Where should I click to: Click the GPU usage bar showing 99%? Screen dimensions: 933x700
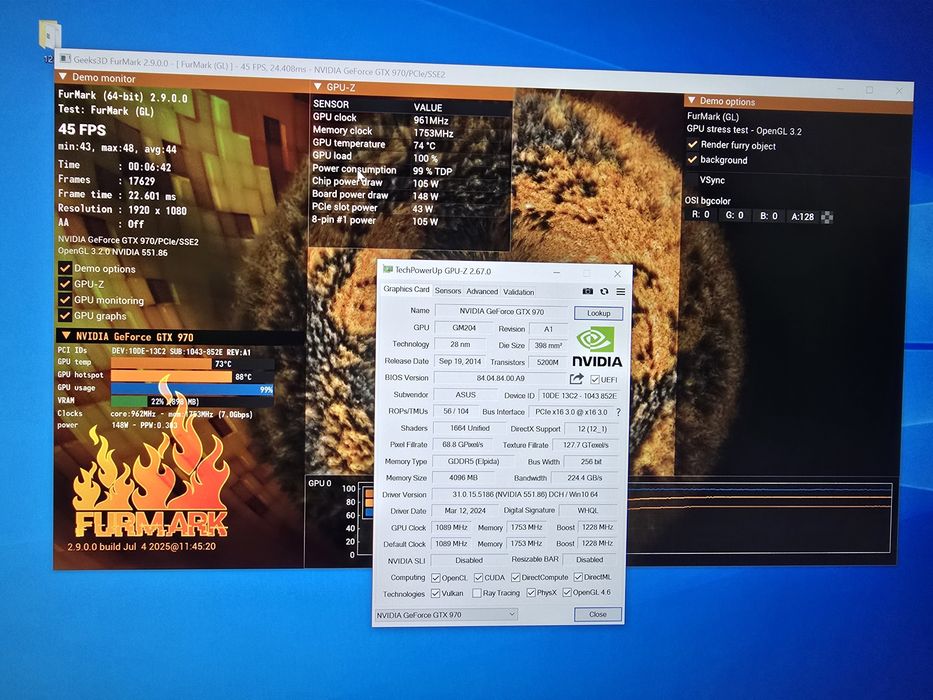click(193, 389)
